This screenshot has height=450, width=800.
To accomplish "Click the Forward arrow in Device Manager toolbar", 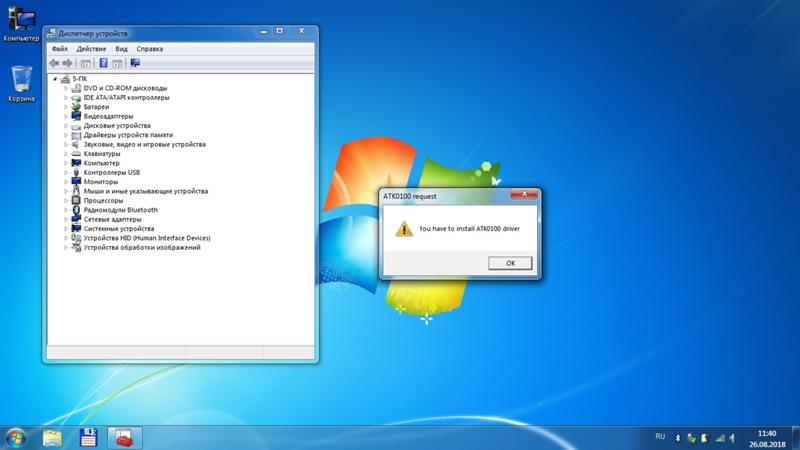I will tap(67, 63).
